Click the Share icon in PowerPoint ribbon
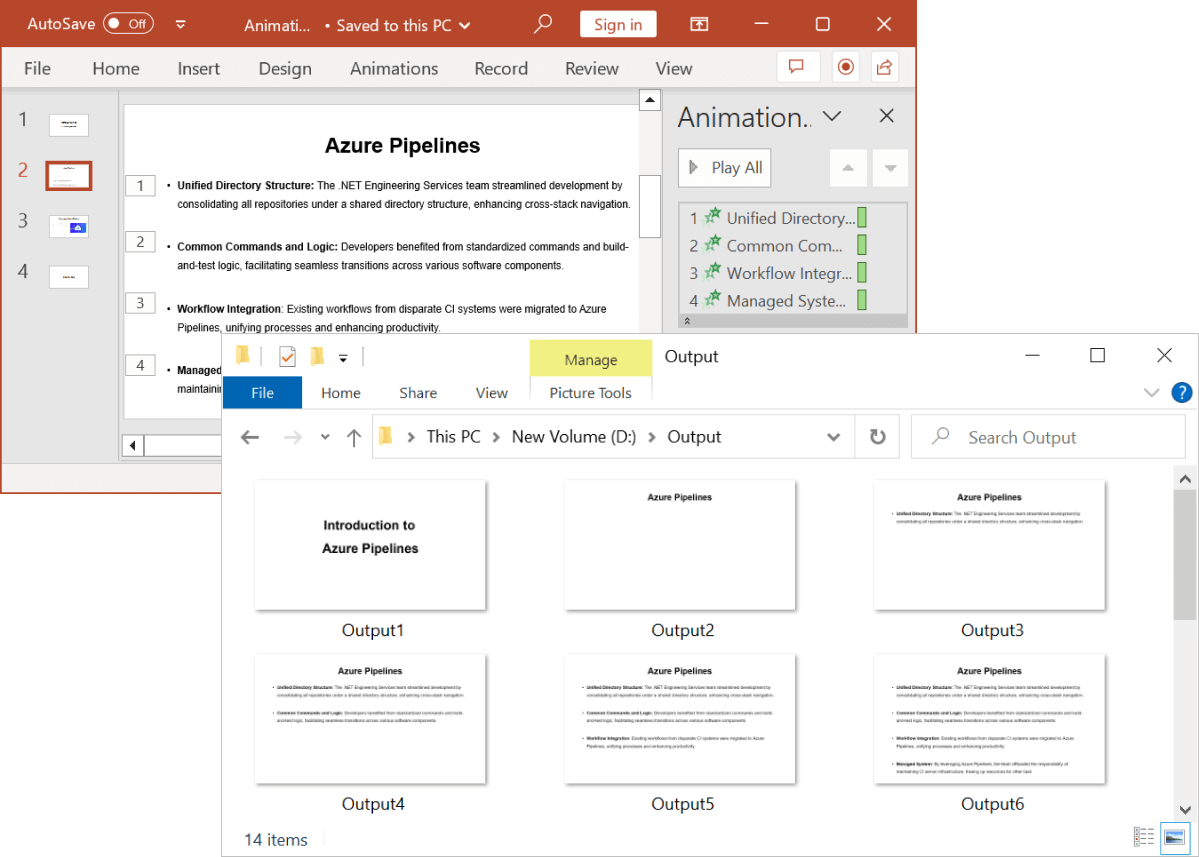 tap(884, 67)
